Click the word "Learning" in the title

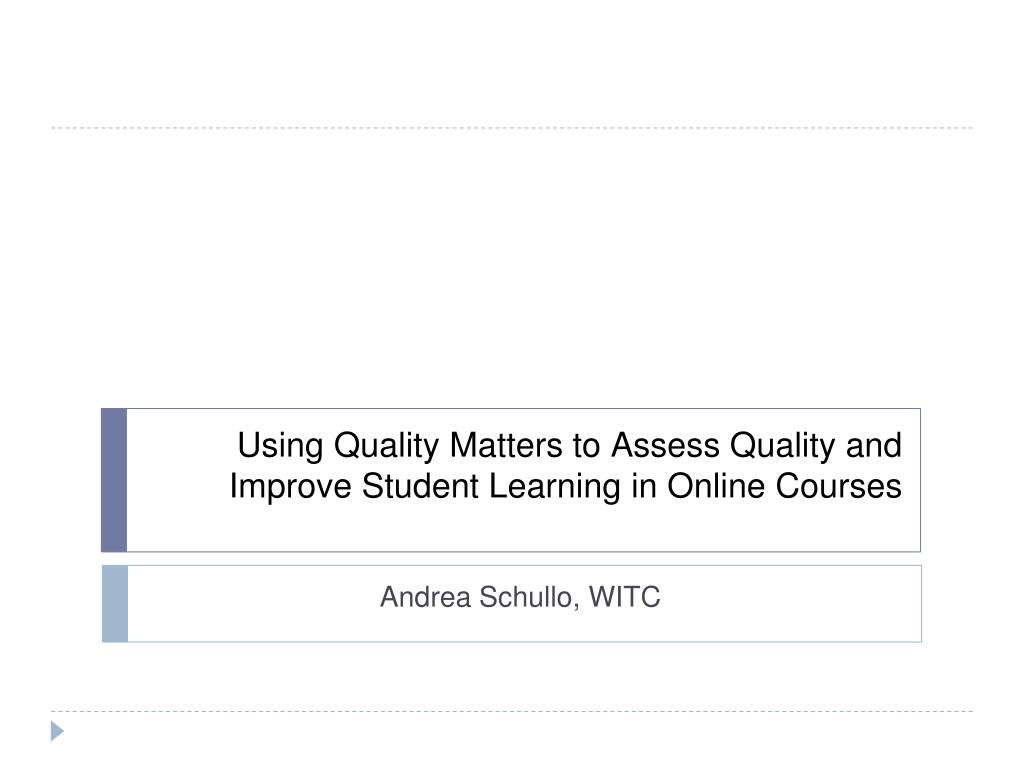[554, 487]
